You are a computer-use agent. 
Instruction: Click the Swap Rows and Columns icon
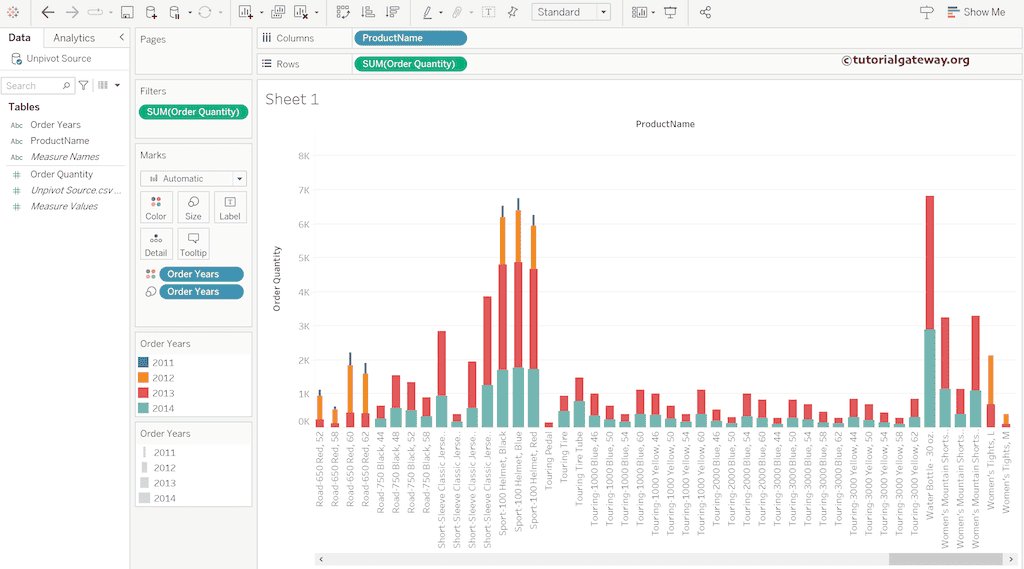343,12
